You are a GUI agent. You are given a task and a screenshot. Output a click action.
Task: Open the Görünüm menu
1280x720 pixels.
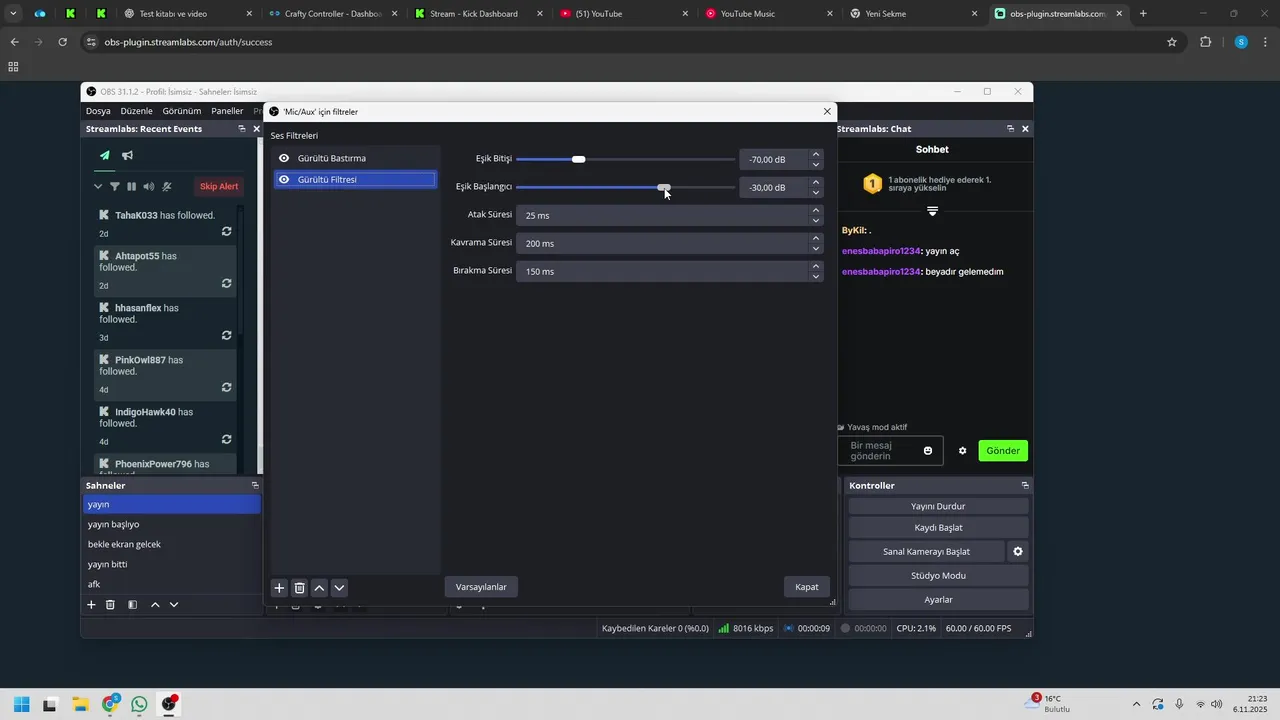click(x=182, y=111)
